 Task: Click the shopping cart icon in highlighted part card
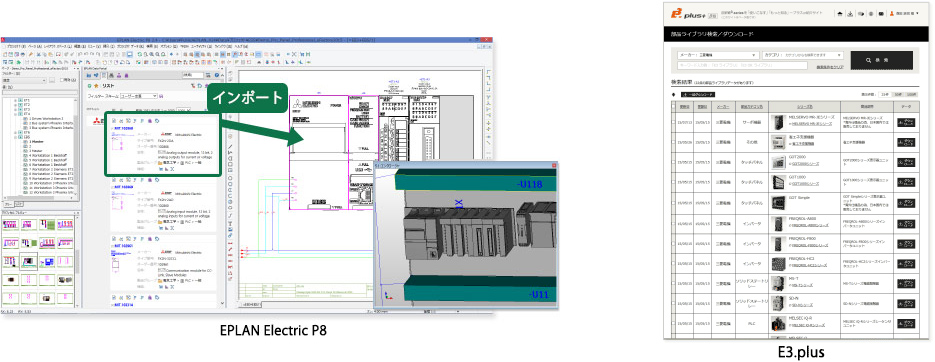[x=160, y=169]
